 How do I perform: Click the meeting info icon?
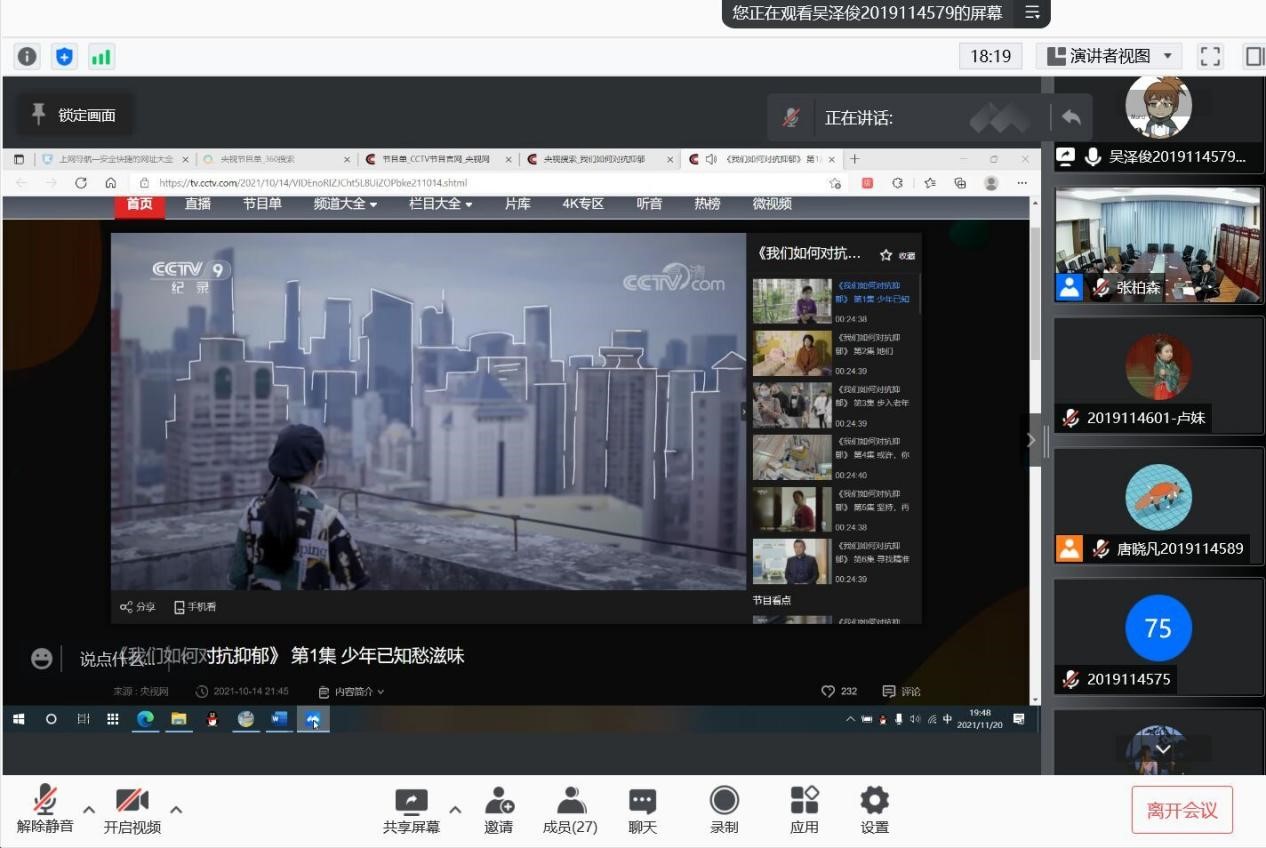[28, 56]
